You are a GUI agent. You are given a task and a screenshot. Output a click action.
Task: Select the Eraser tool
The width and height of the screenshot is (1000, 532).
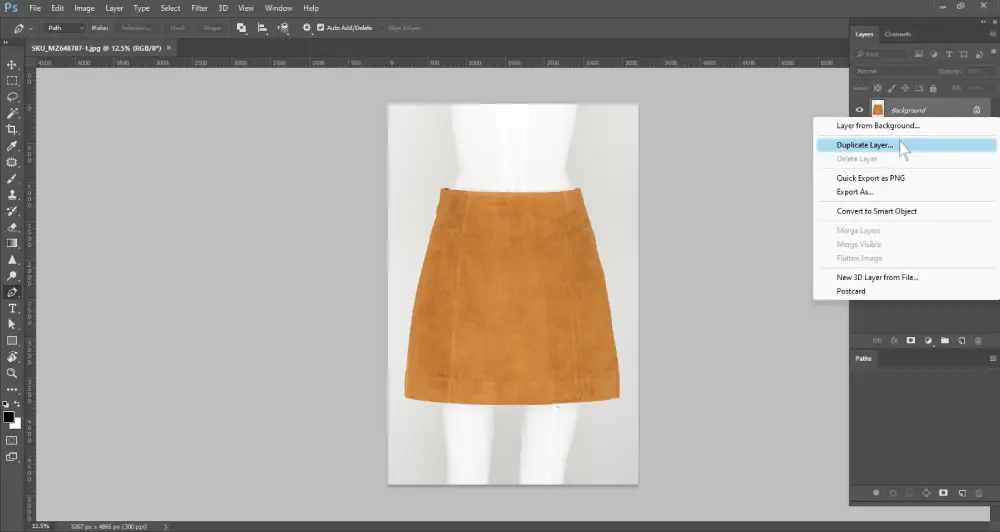(x=11, y=227)
